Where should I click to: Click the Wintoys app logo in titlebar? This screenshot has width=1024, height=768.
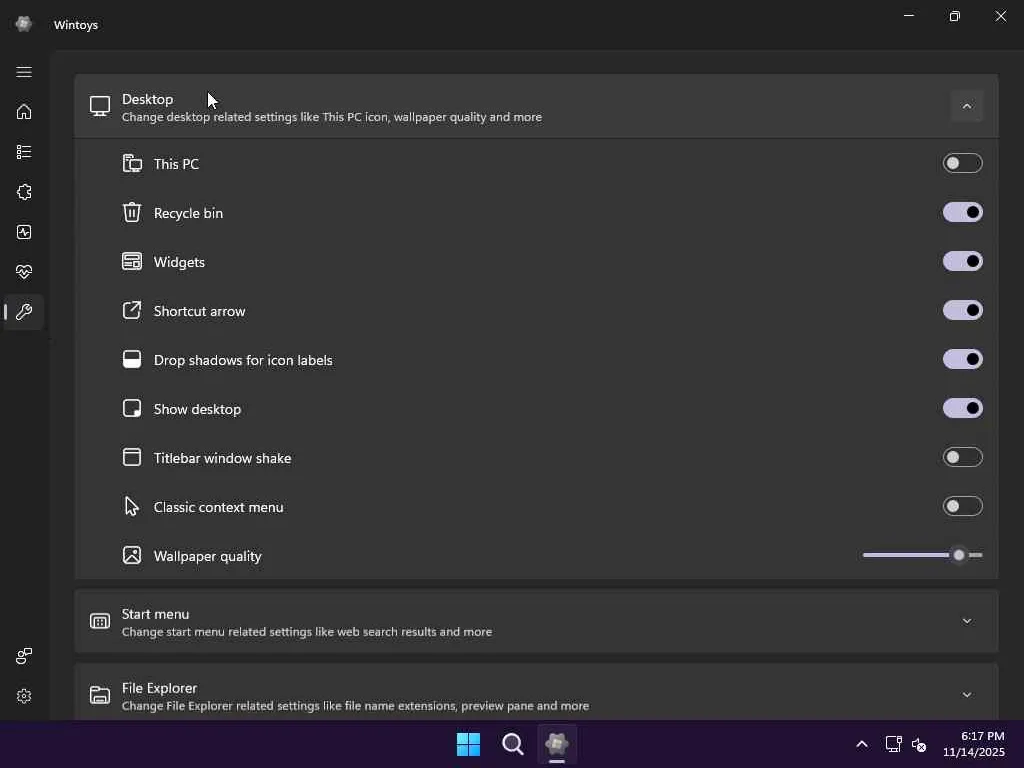point(24,24)
